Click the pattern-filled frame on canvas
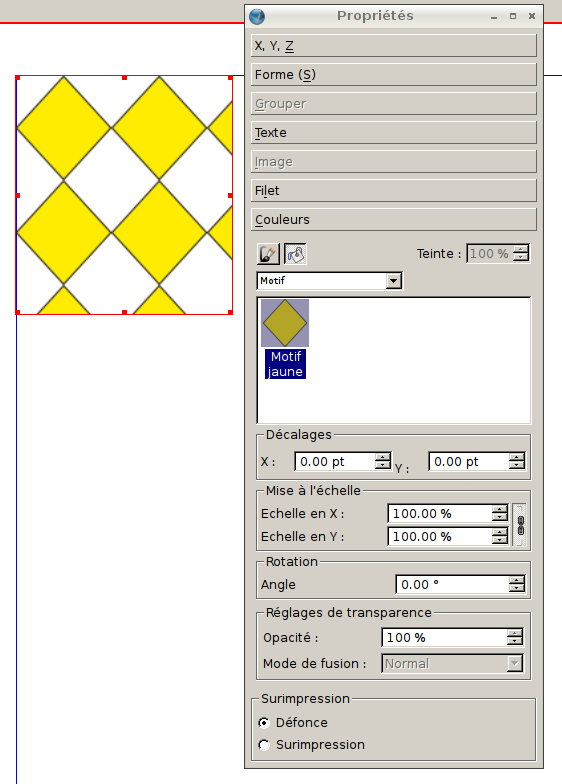Image resolution: width=562 pixels, height=784 pixels. tap(124, 195)
